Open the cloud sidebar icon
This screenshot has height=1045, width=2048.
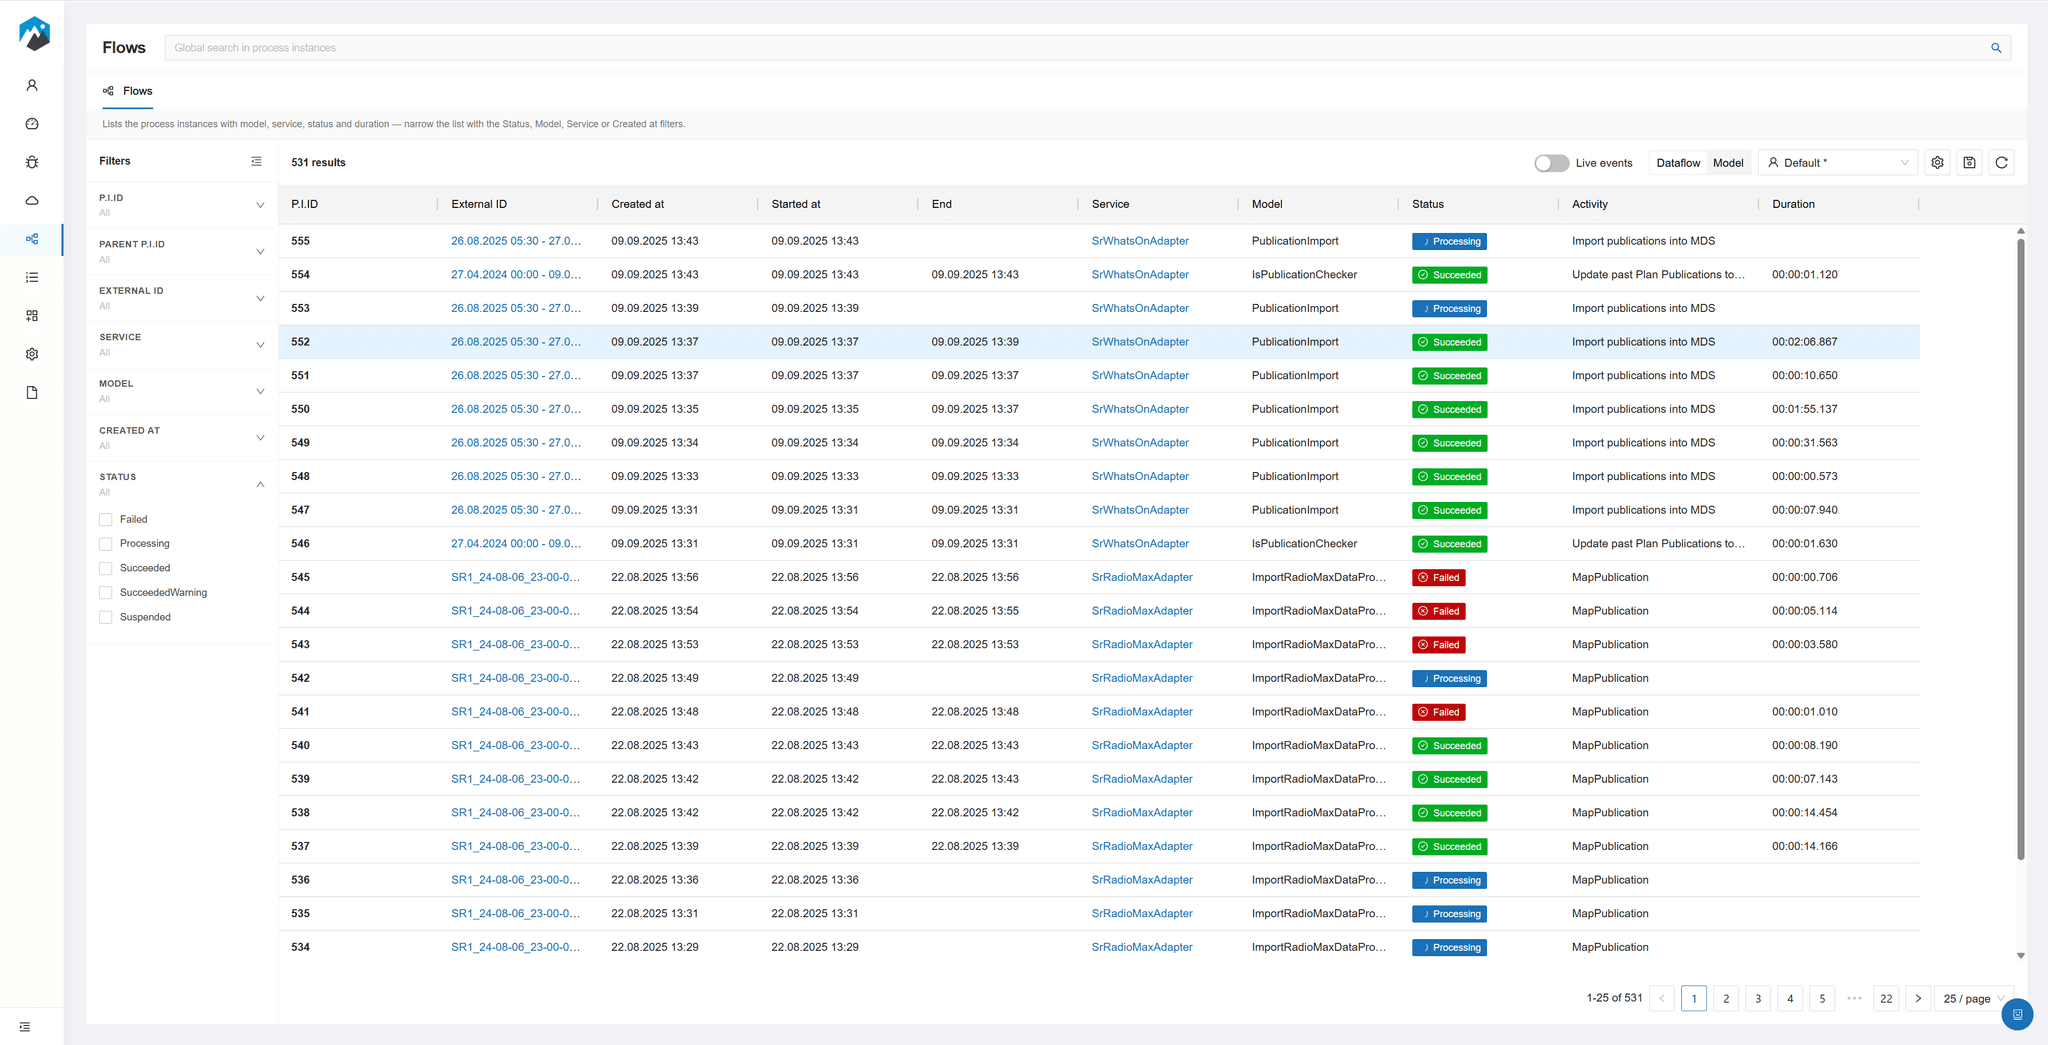(32, 201)
